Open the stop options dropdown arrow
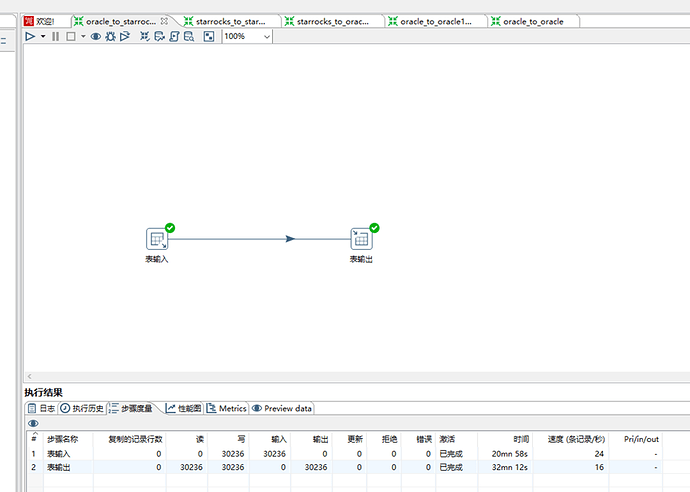Viewport: 690px width, 492px height. (x=83, y=36)
